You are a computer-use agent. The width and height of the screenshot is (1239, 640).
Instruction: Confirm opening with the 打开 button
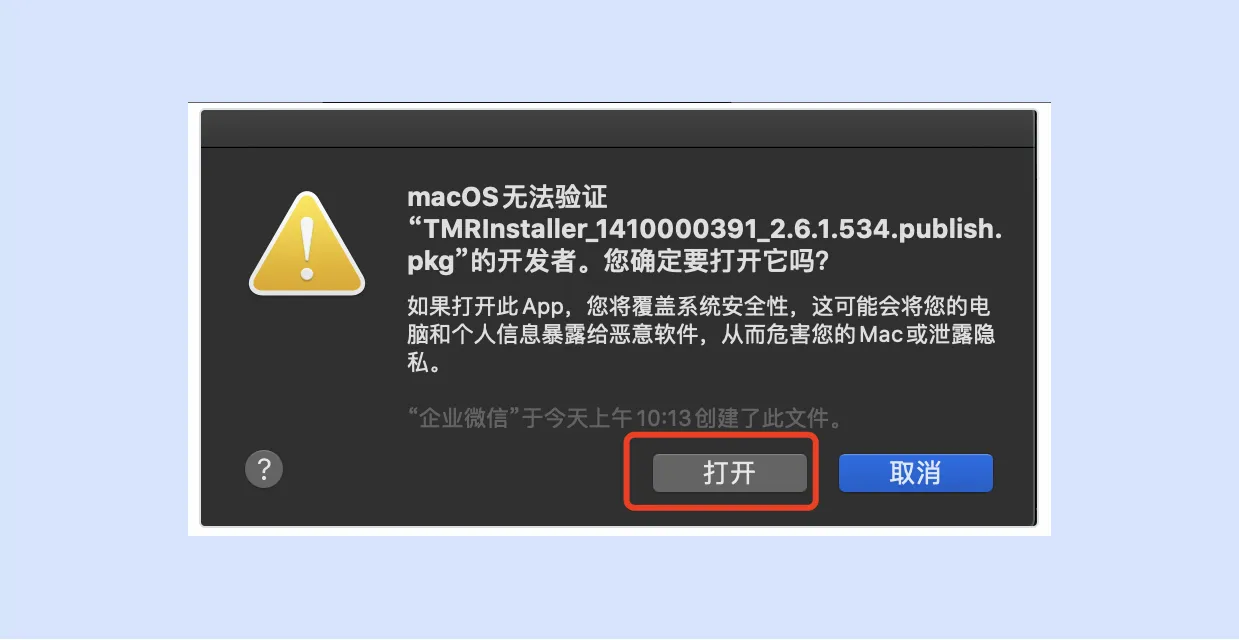[730, 473]
